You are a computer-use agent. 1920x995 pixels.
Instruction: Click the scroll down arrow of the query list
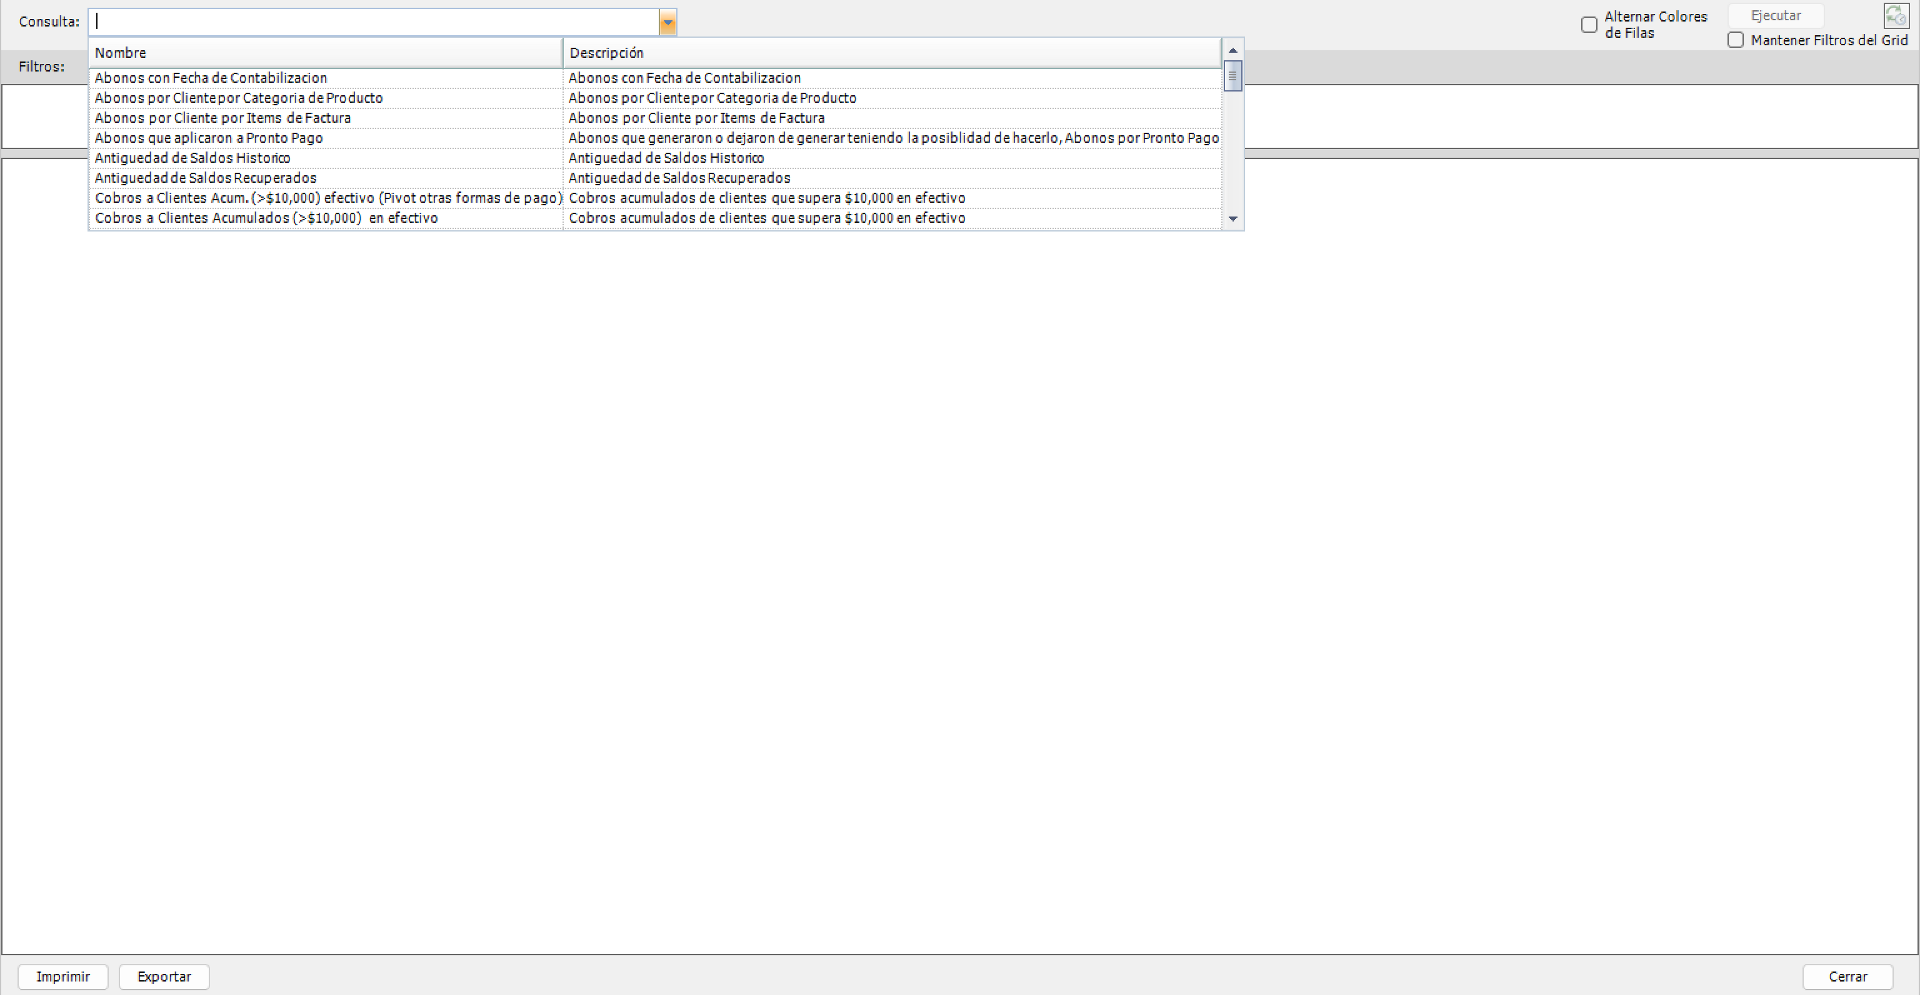click(x=1233, y=219)
